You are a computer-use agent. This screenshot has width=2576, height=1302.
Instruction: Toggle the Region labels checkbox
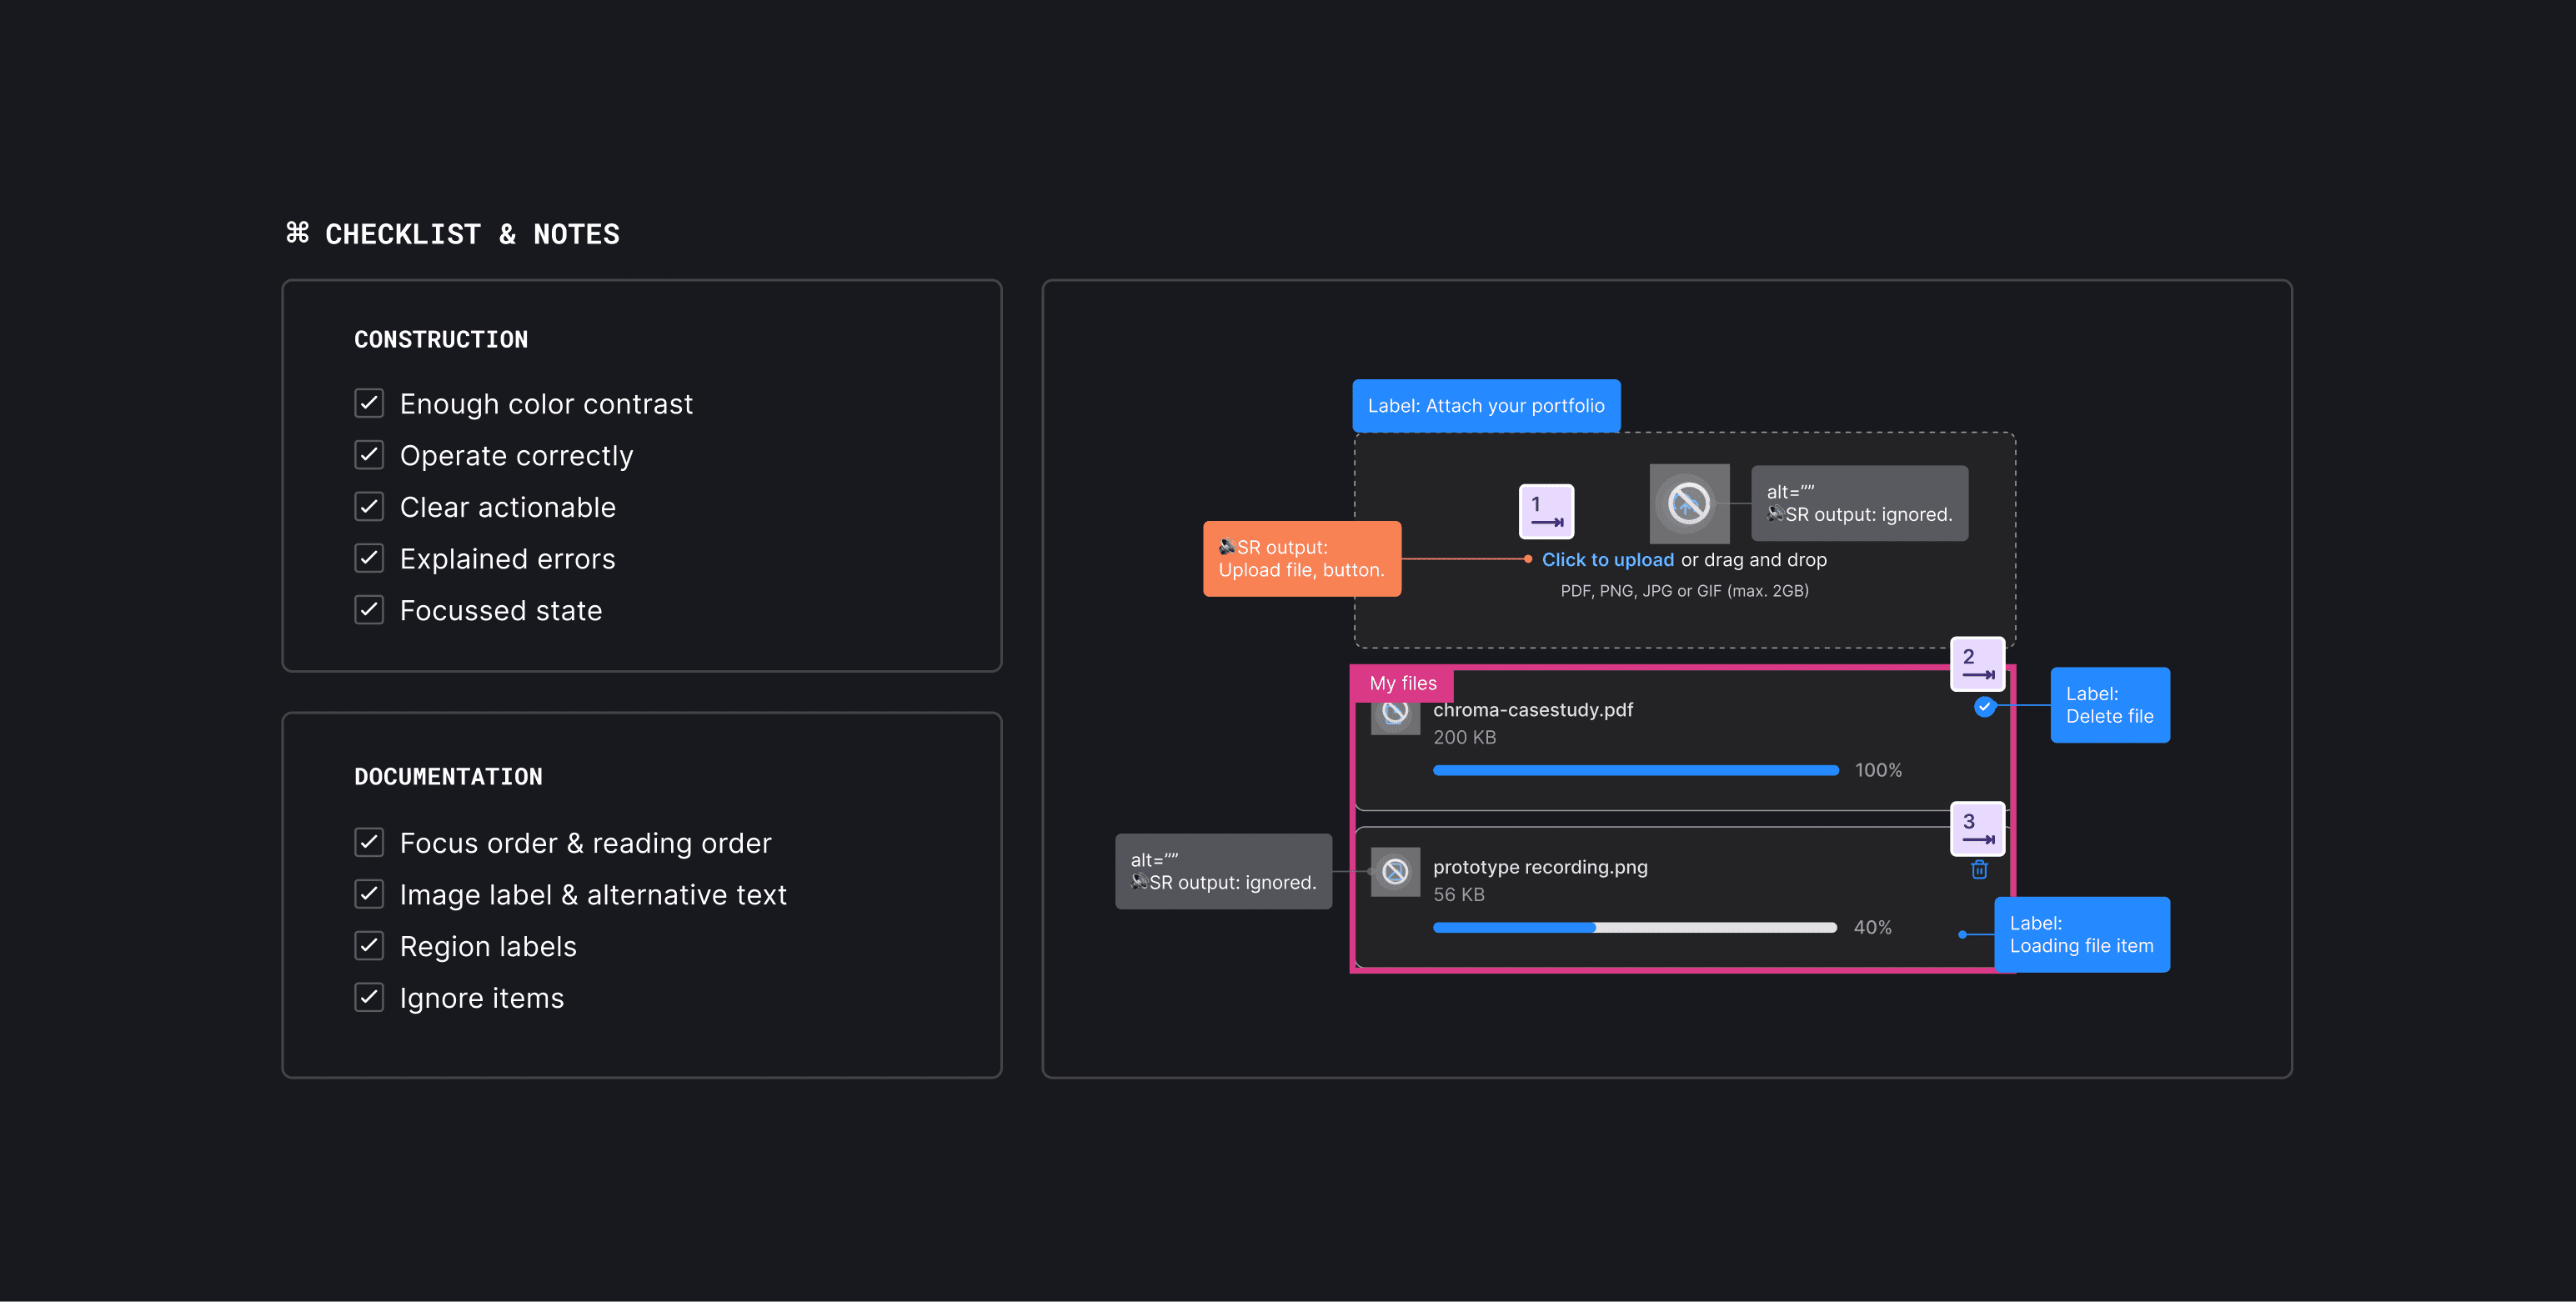pyautogui.click(x=369, y=946)
